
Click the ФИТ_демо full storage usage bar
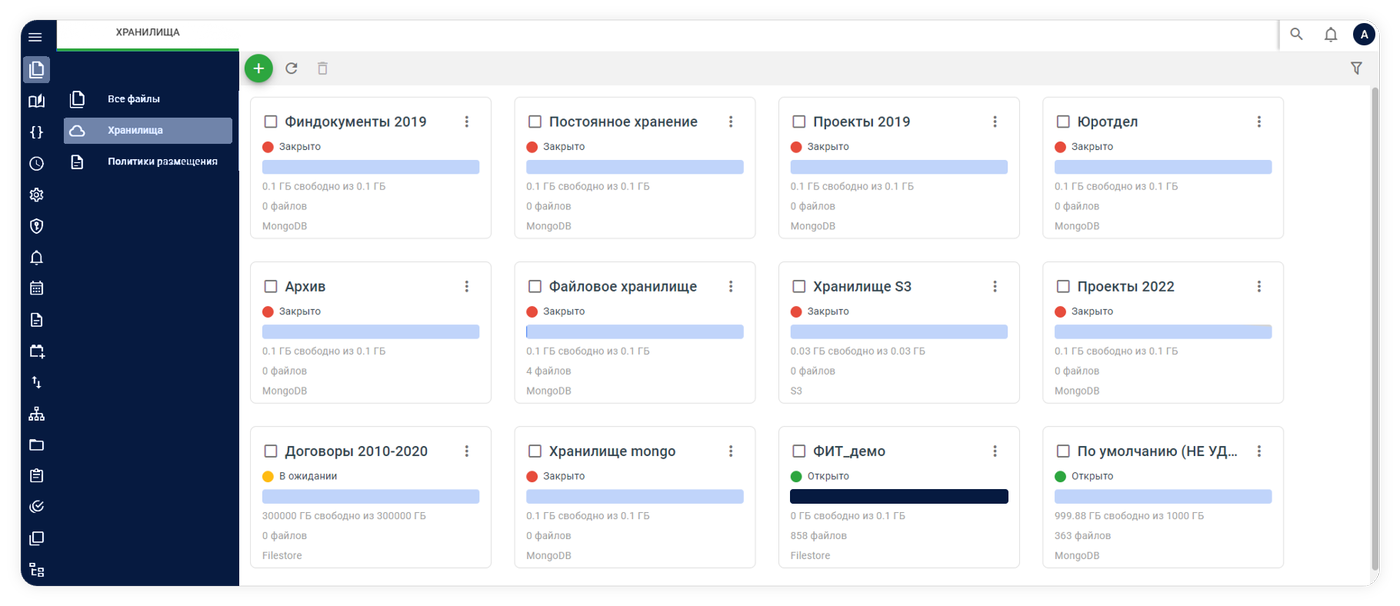[898, 497]
